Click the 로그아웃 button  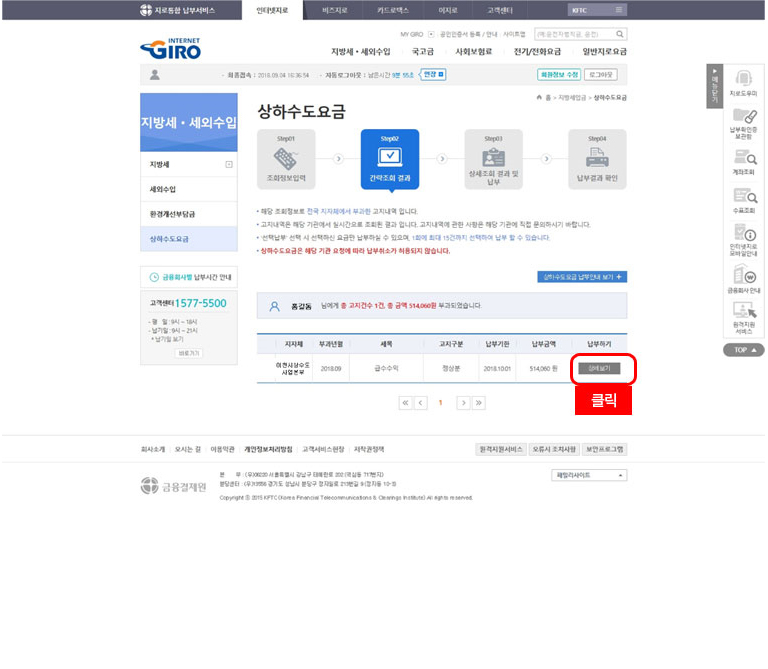600,74
